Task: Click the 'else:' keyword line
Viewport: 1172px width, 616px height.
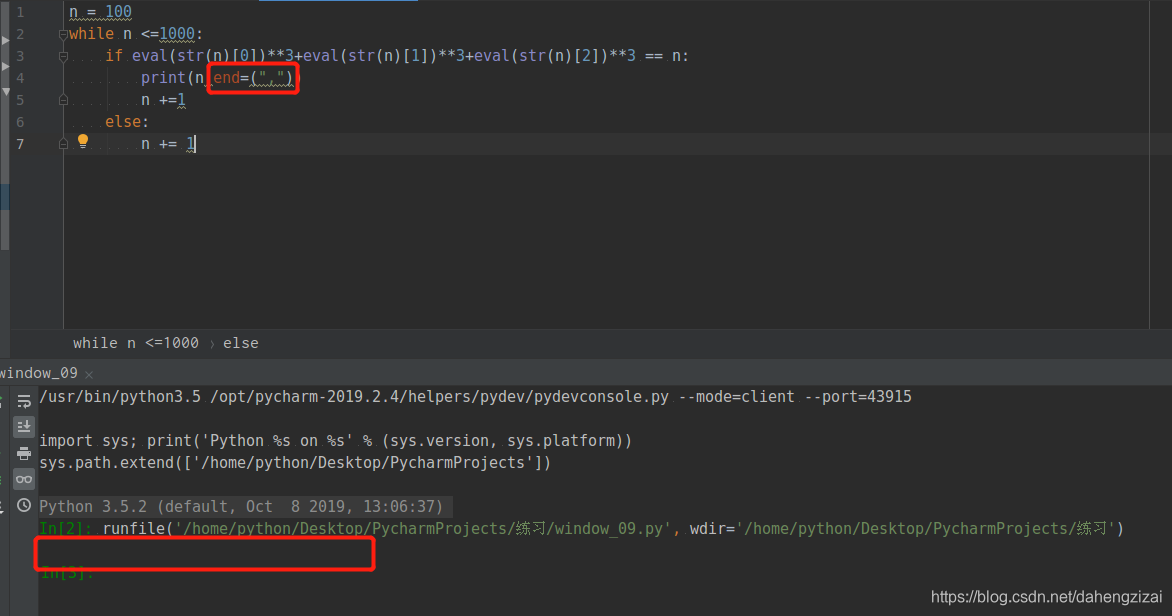Action: pos(127,122)
